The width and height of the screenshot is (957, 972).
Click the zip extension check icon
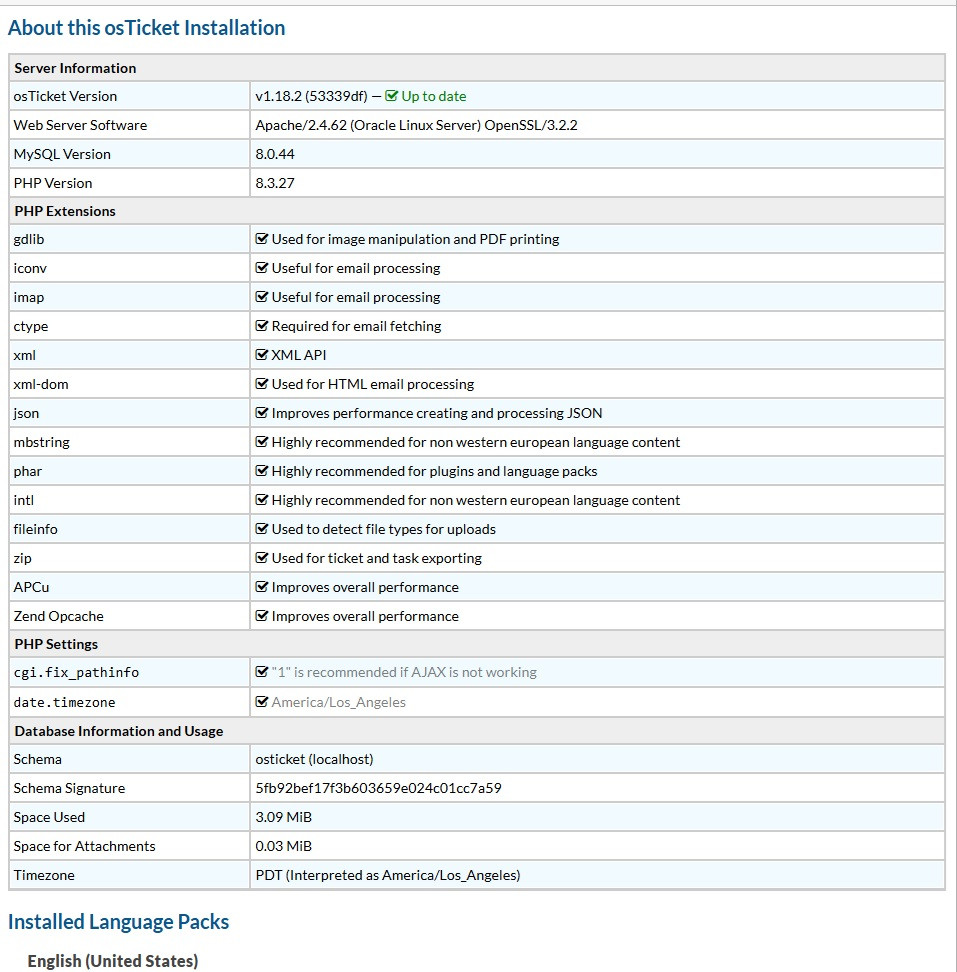(x=262, y=558)
